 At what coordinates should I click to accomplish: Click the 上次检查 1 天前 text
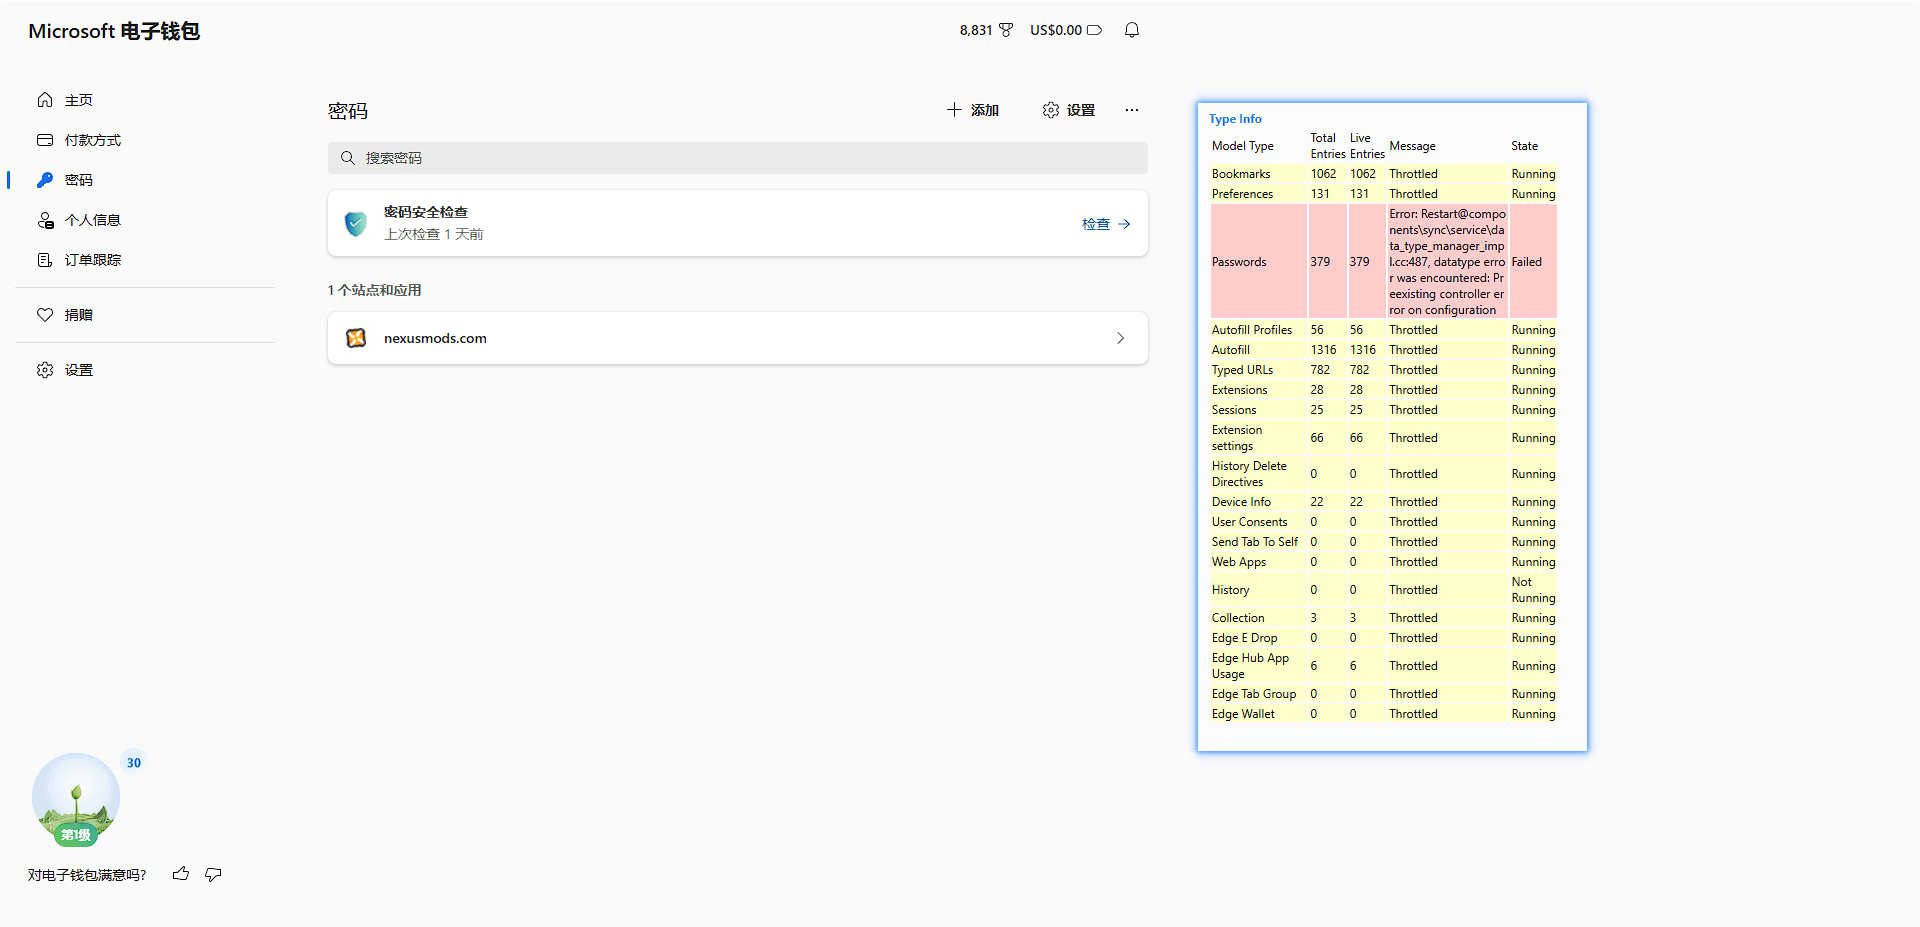(434, 234)
